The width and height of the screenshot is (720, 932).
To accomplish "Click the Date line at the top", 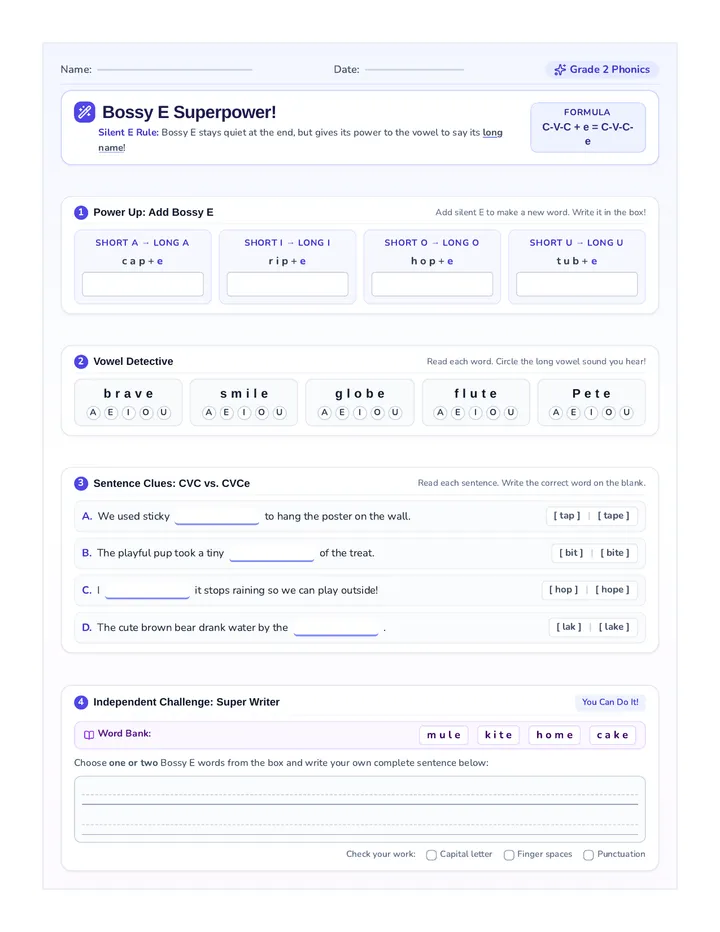I will coord(414,70).
